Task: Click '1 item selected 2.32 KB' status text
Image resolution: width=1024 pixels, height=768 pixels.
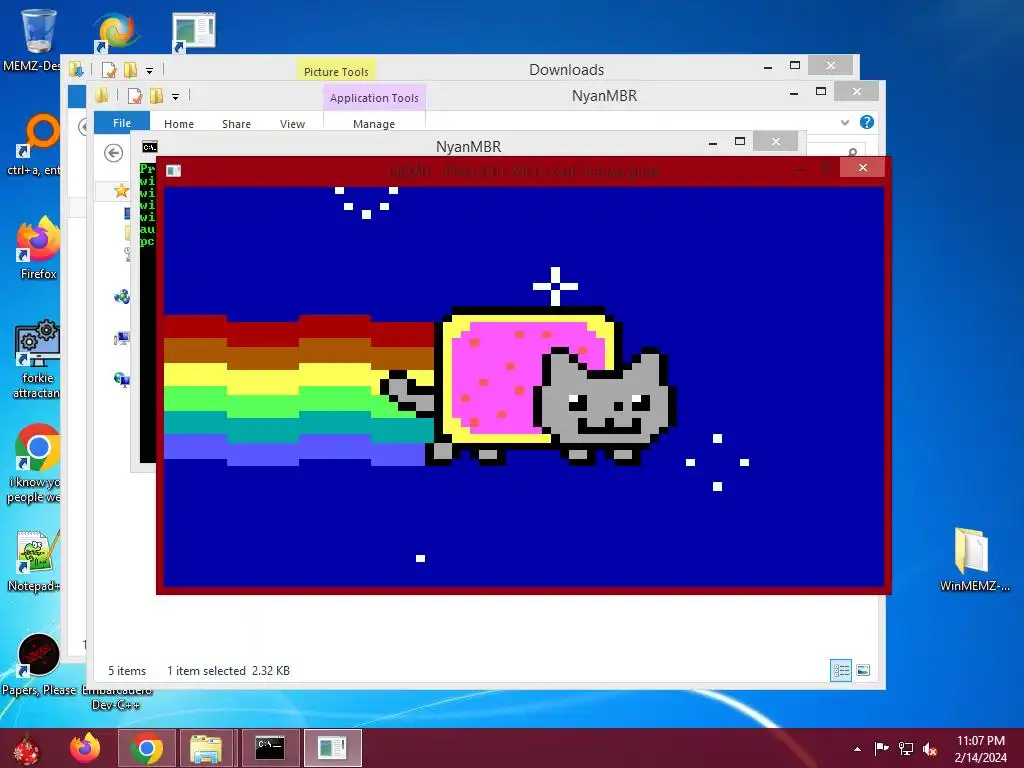Action: [x=229, y=671]
